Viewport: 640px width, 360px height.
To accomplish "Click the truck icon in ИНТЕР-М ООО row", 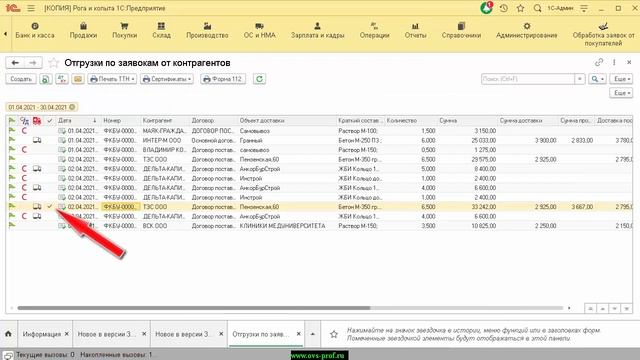I will click(37, 140).
